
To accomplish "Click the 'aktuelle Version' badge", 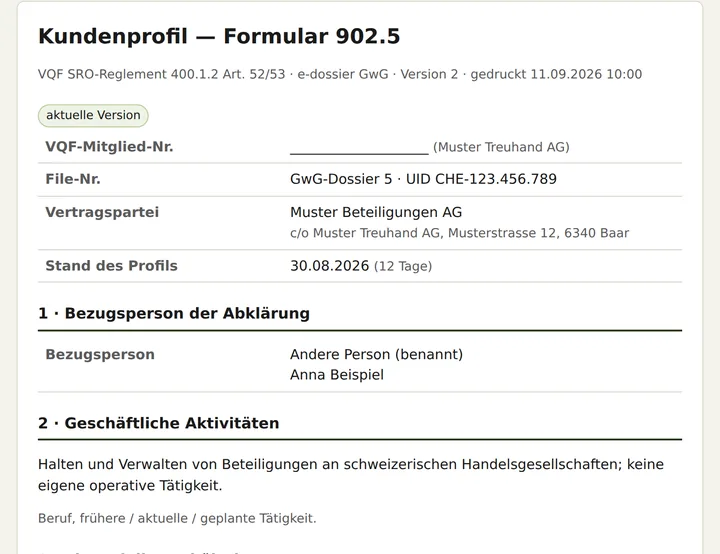I will (93, 115).
